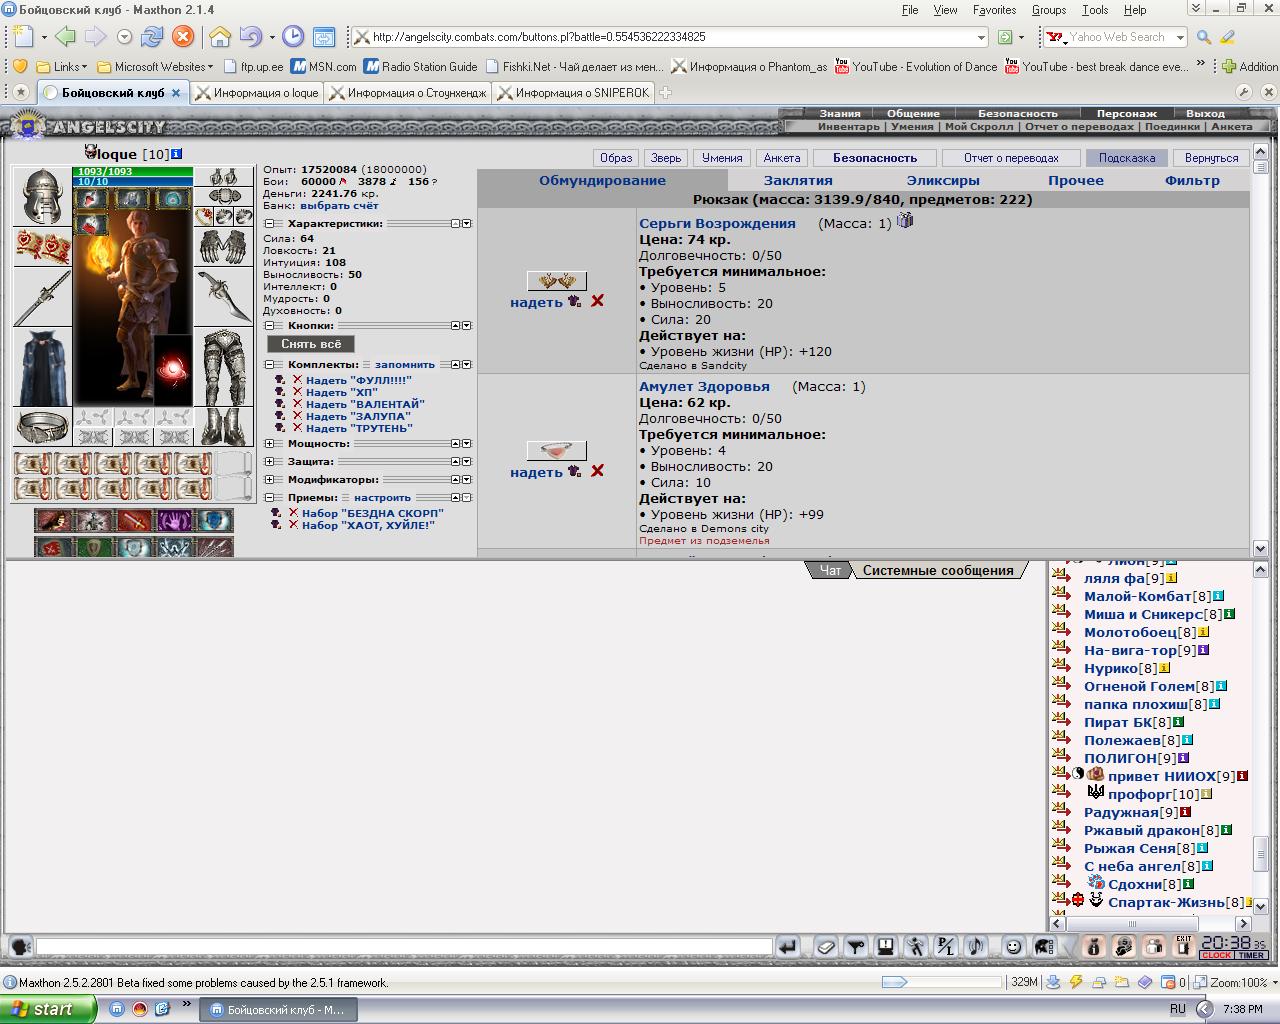1280x1024 pixels.
Task: Click the curved dagger slot
Action: click(x=223, y=297)
